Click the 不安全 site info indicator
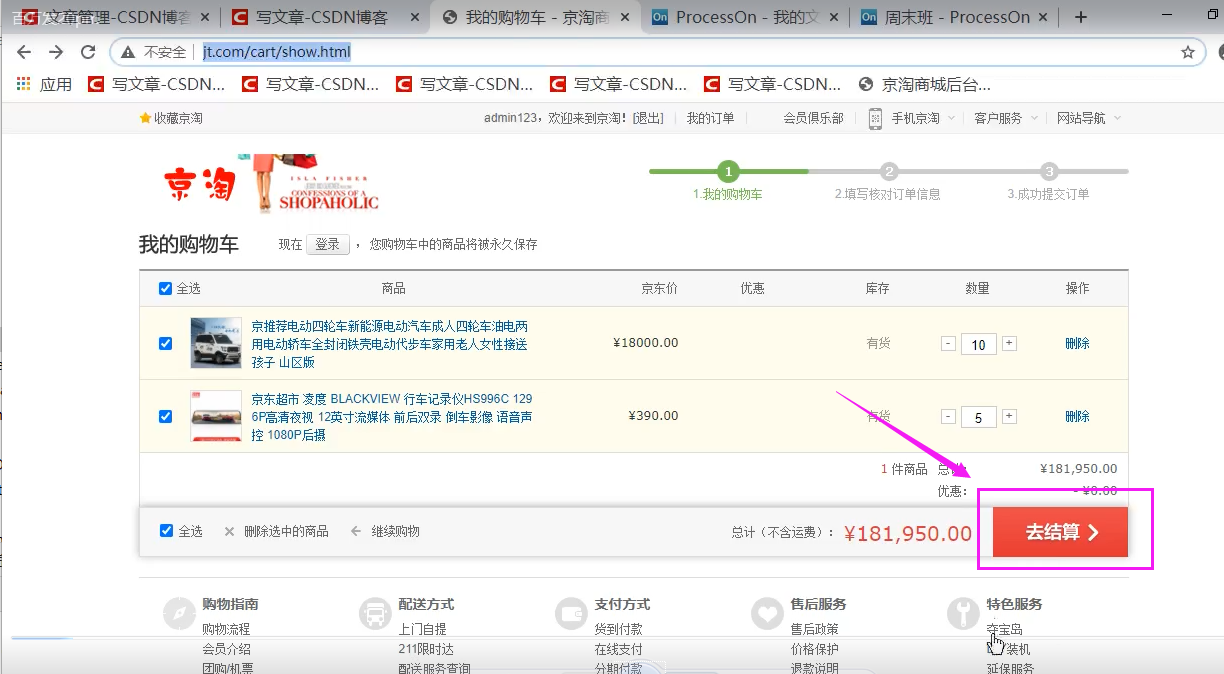The width and height of the screenshot is (1224, 674). 153,52
